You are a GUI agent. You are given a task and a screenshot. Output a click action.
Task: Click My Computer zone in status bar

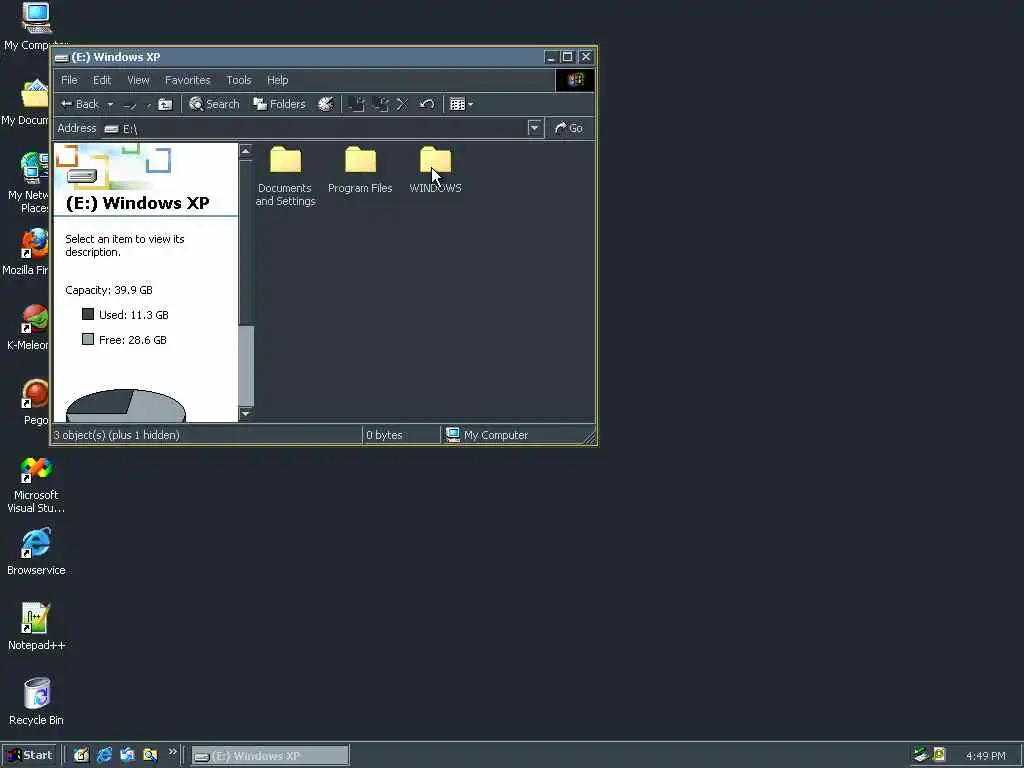click(x=487, y=435)
